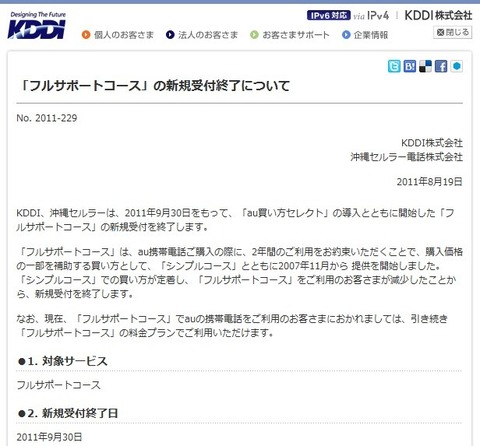Click navy arrow icon beside 法人のお客さま

pos(170,35)
